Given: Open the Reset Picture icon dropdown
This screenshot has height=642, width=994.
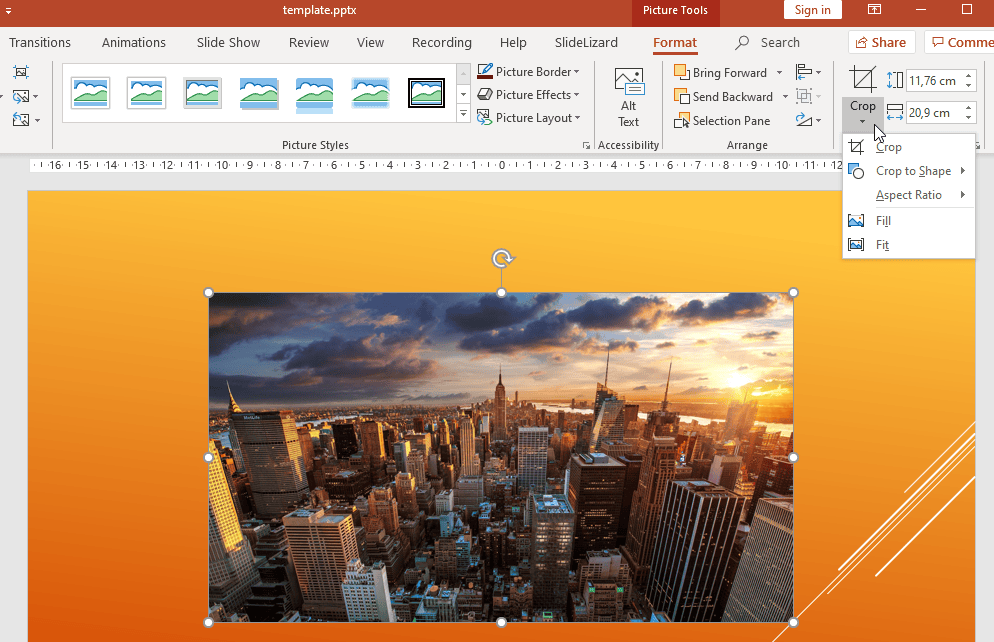Looking at the screenshot, I should pos(26,120).
